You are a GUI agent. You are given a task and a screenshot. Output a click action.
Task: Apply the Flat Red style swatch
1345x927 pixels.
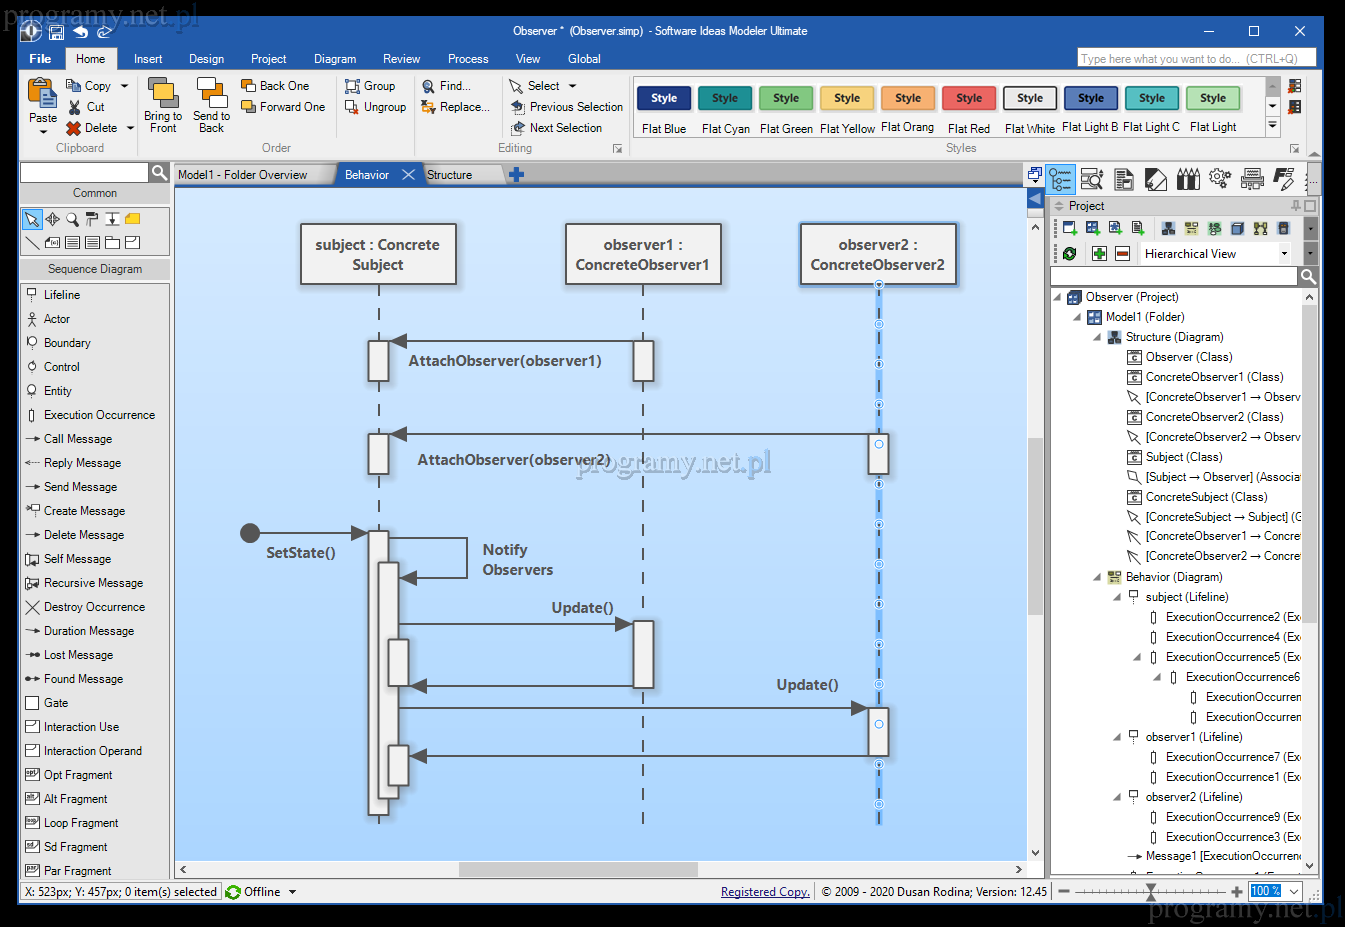pos(968,98)
